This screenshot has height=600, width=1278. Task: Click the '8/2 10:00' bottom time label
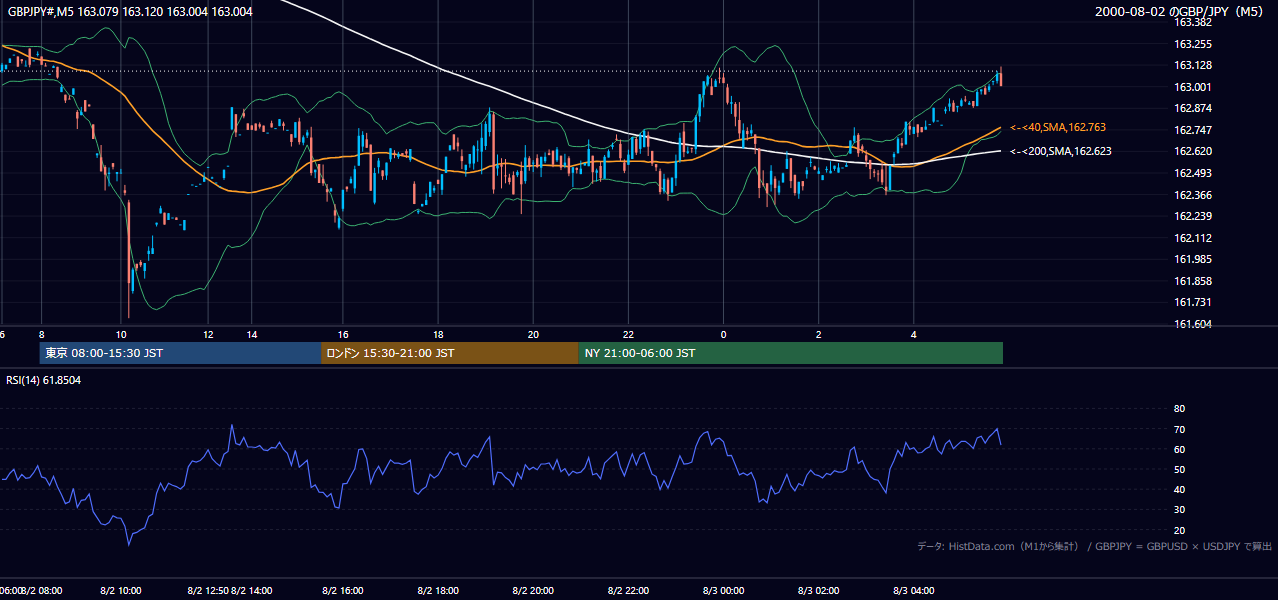(121, 590)
